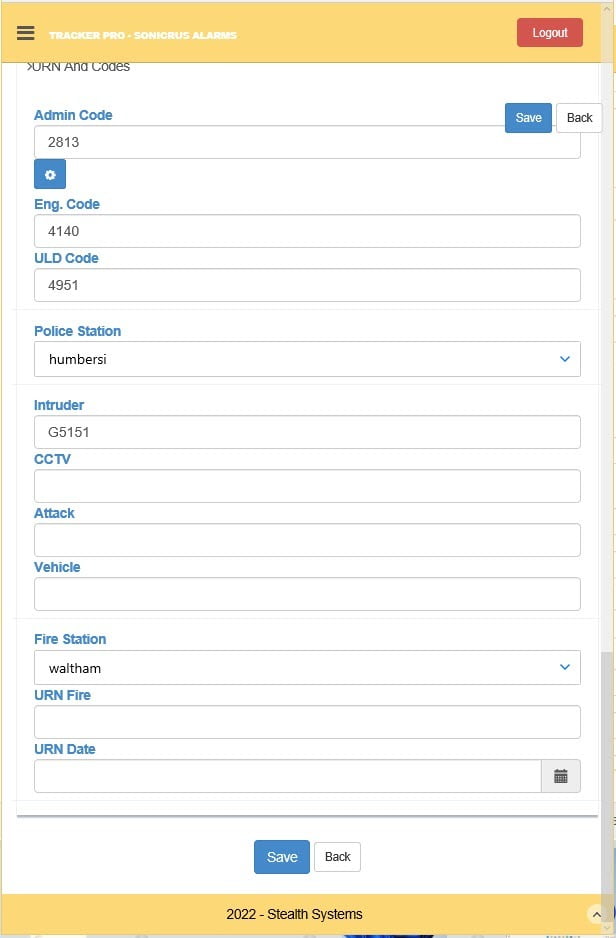This screenshot has width=616, height=938.
Task: Select the ULD Code field
Action: 307,285
